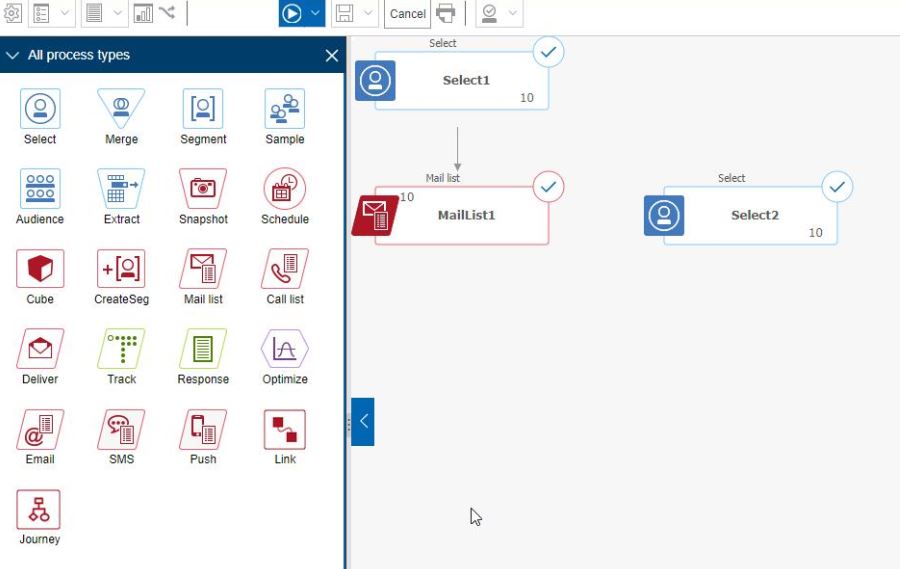Select the Deliver process icon

pyautogui.click(x=40, y=348)
